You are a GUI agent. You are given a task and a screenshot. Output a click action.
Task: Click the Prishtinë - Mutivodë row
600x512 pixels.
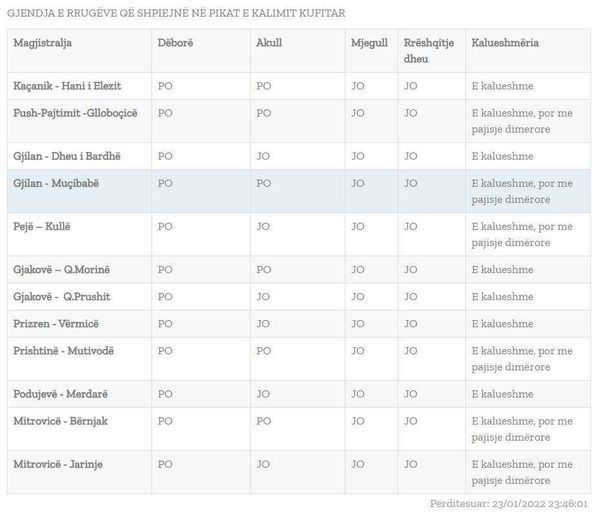pos(299,359)
